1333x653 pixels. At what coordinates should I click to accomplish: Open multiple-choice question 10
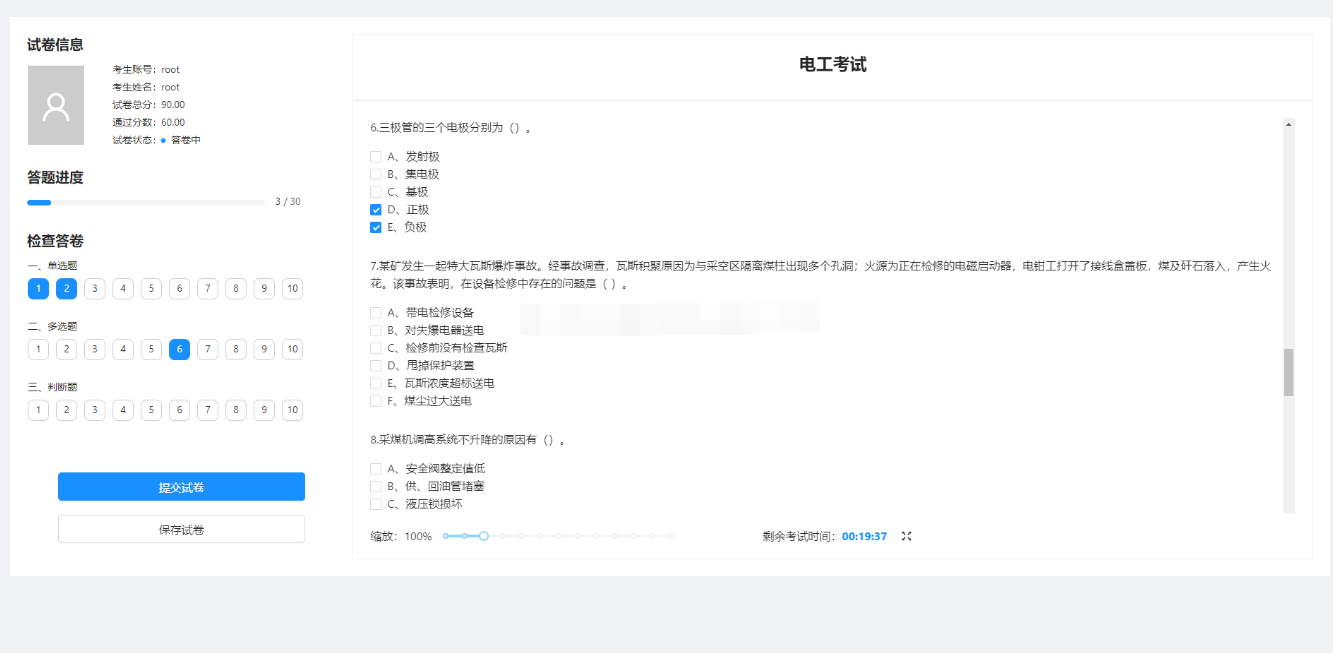[x=292, y=349]
